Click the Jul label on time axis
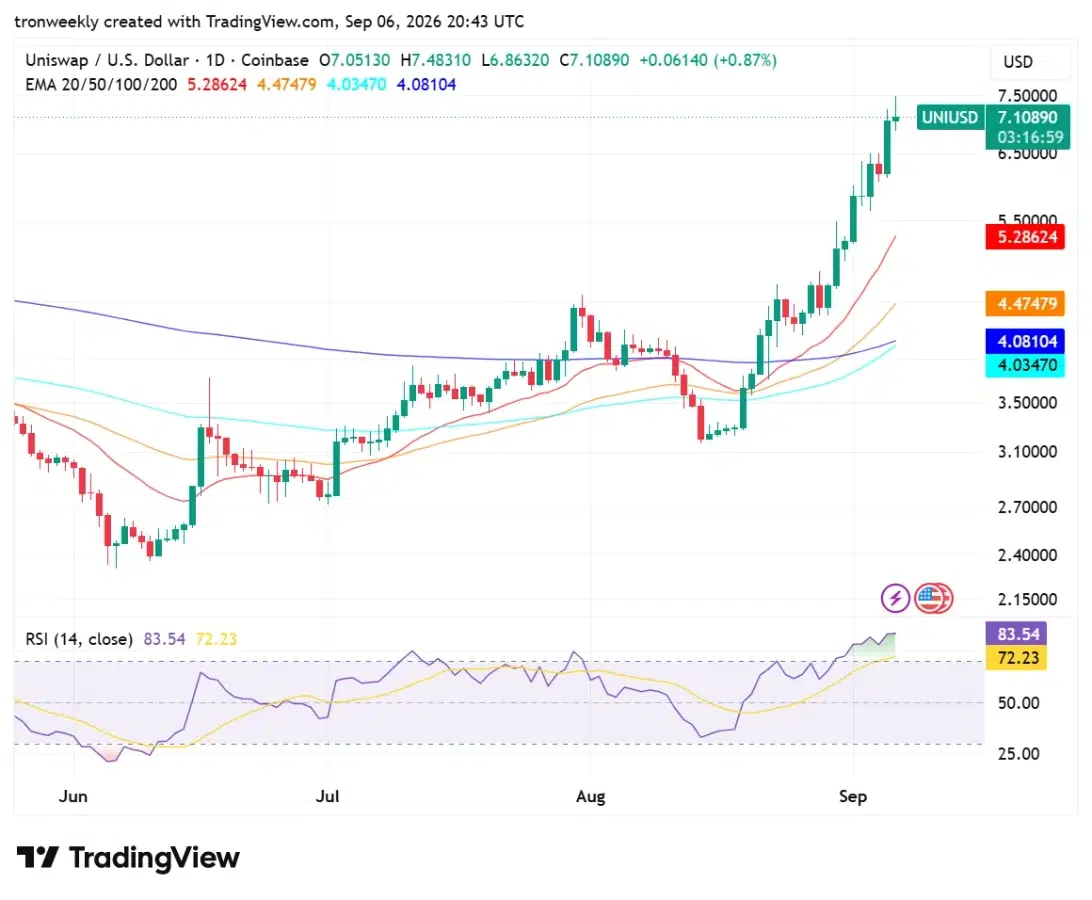Screen dimensions: 1092x900 [x=327, y=796]
